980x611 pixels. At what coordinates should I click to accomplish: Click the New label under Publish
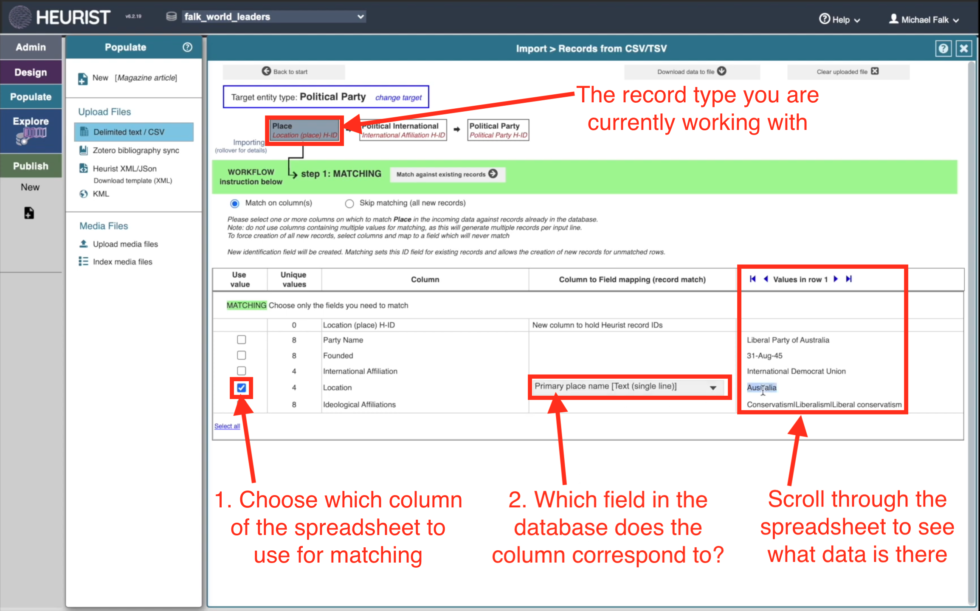pyautogui.click(x=30, y=187)
